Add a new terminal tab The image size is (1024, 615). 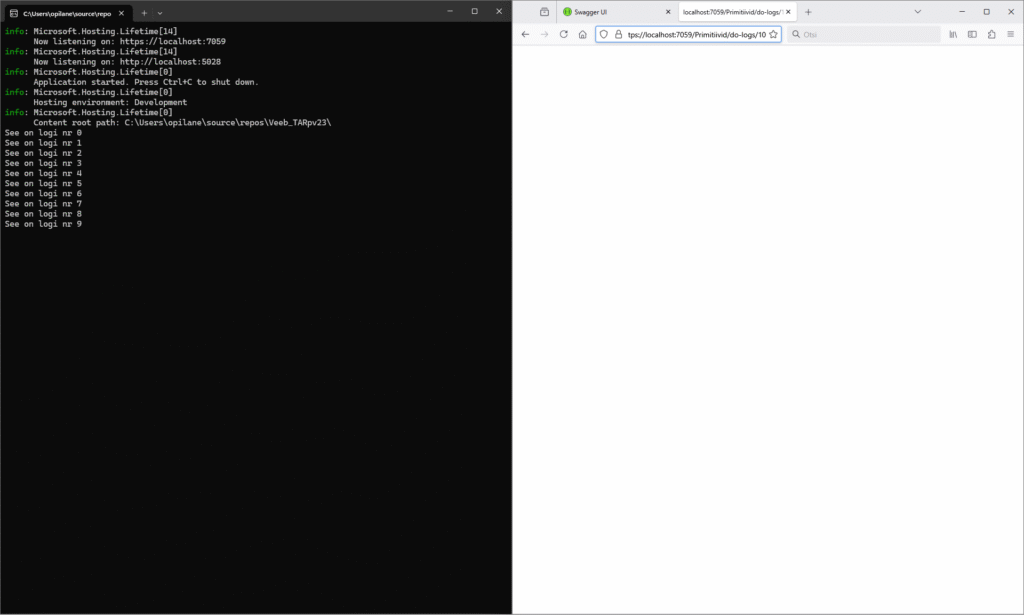144,13
